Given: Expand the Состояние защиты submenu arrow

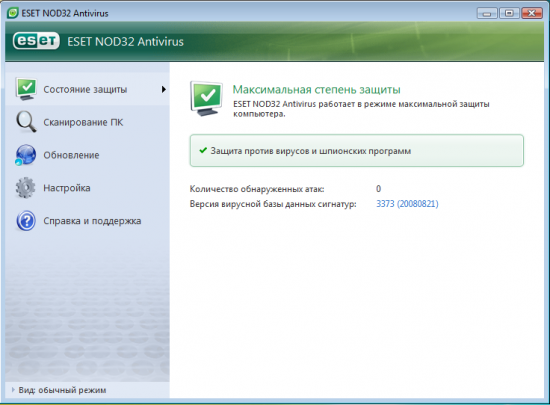Looking at the screenshot, I should click(x=163, y=89).
